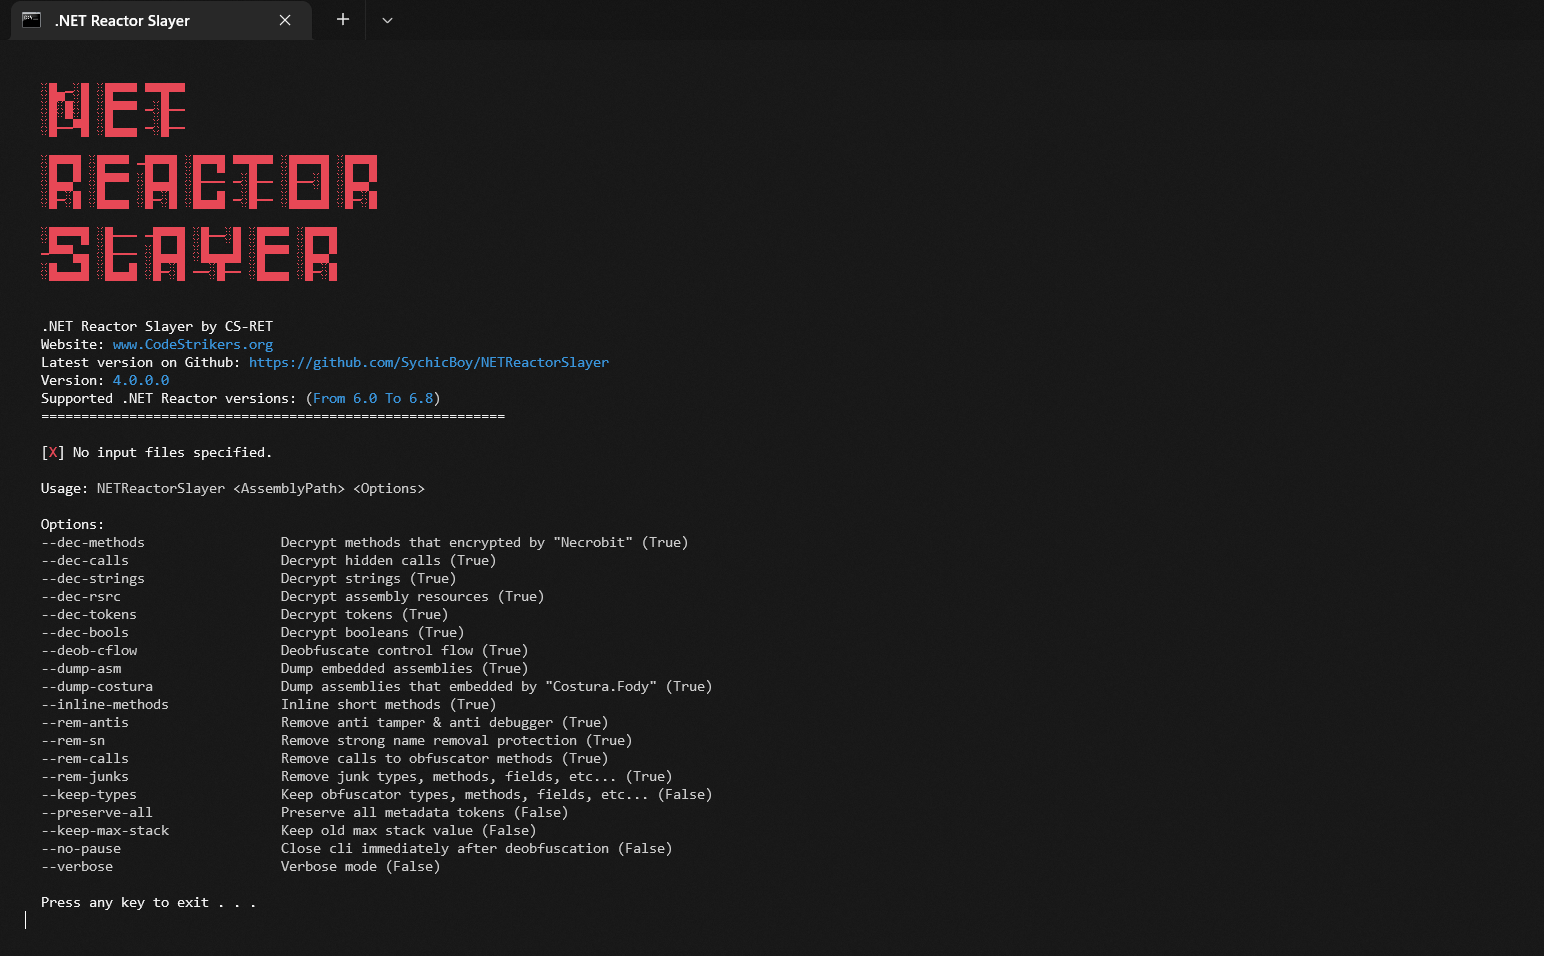Click the version number 4.0.0.0

click(x=141, y=380)
